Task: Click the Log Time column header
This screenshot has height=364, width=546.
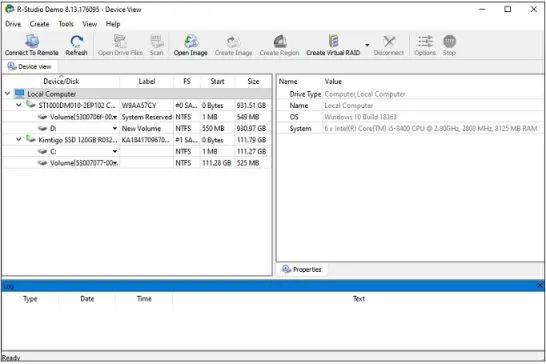Action: pyautogui.click(x=144, y=299)
